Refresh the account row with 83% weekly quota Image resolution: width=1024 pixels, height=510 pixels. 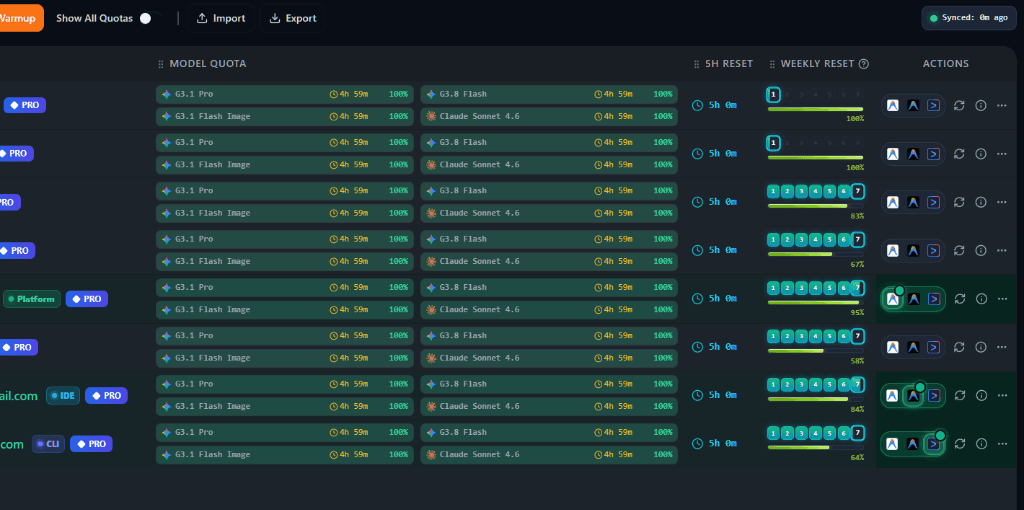959,202
